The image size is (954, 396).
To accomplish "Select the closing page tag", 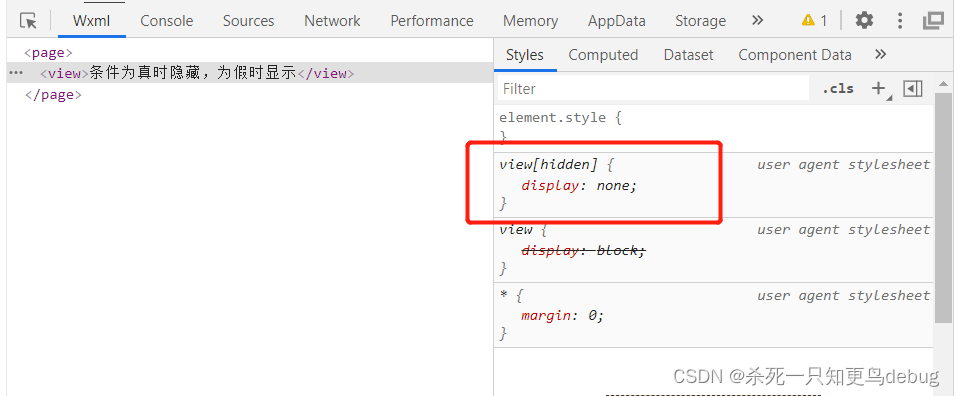I will pos(53,95).
